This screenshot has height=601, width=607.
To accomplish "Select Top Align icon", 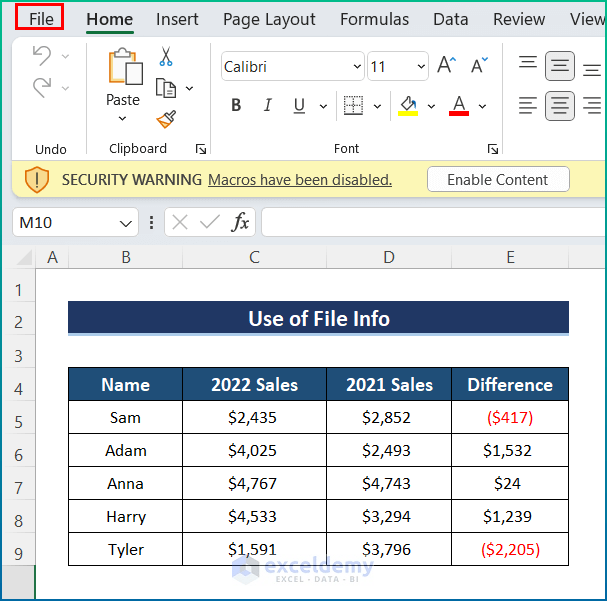I will click(528, 63).
